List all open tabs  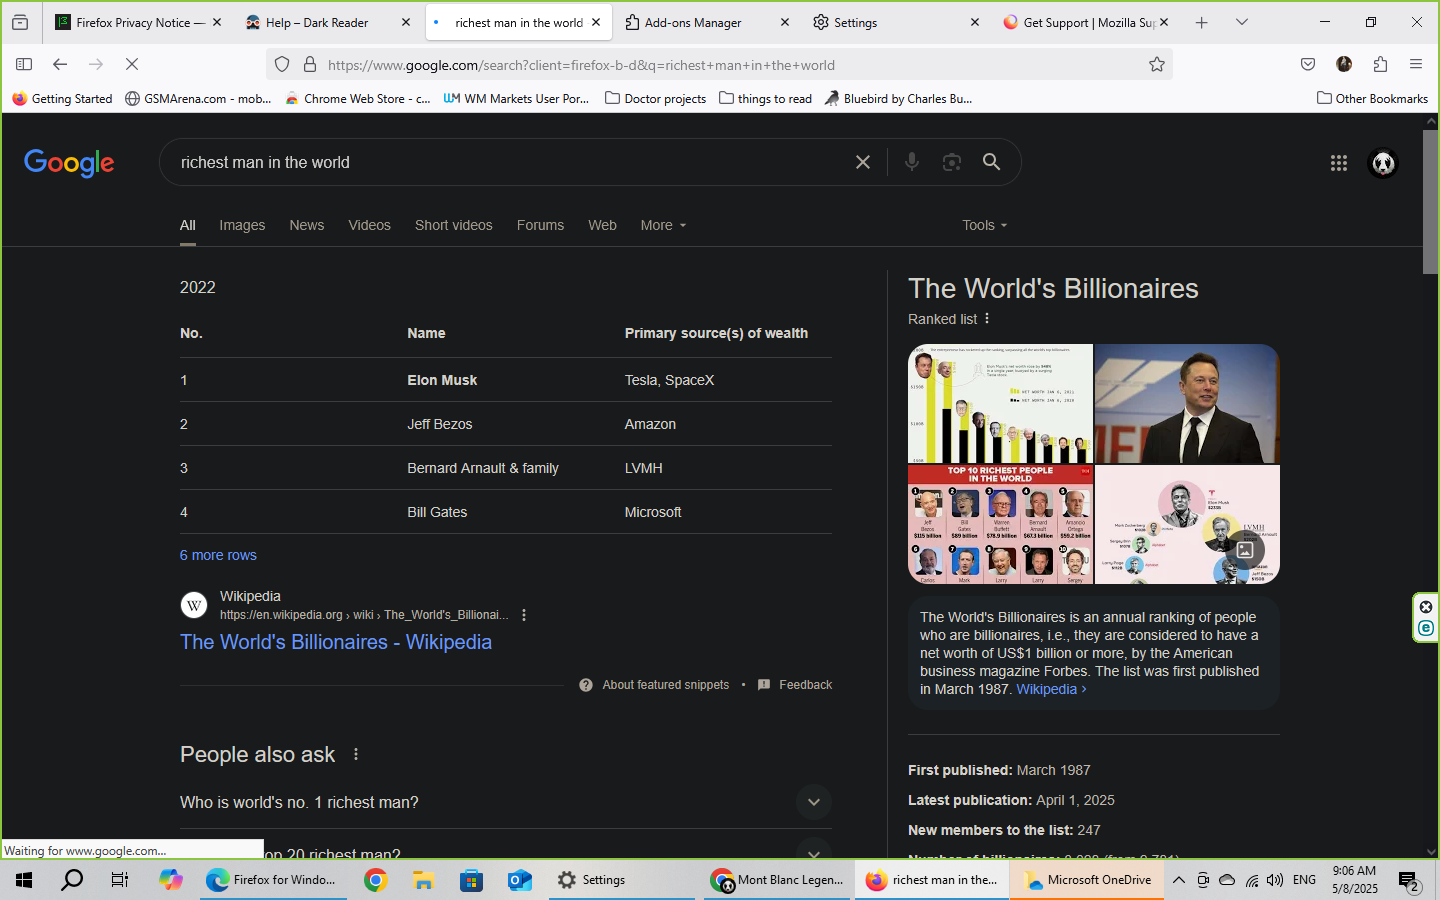[1242, 22]
